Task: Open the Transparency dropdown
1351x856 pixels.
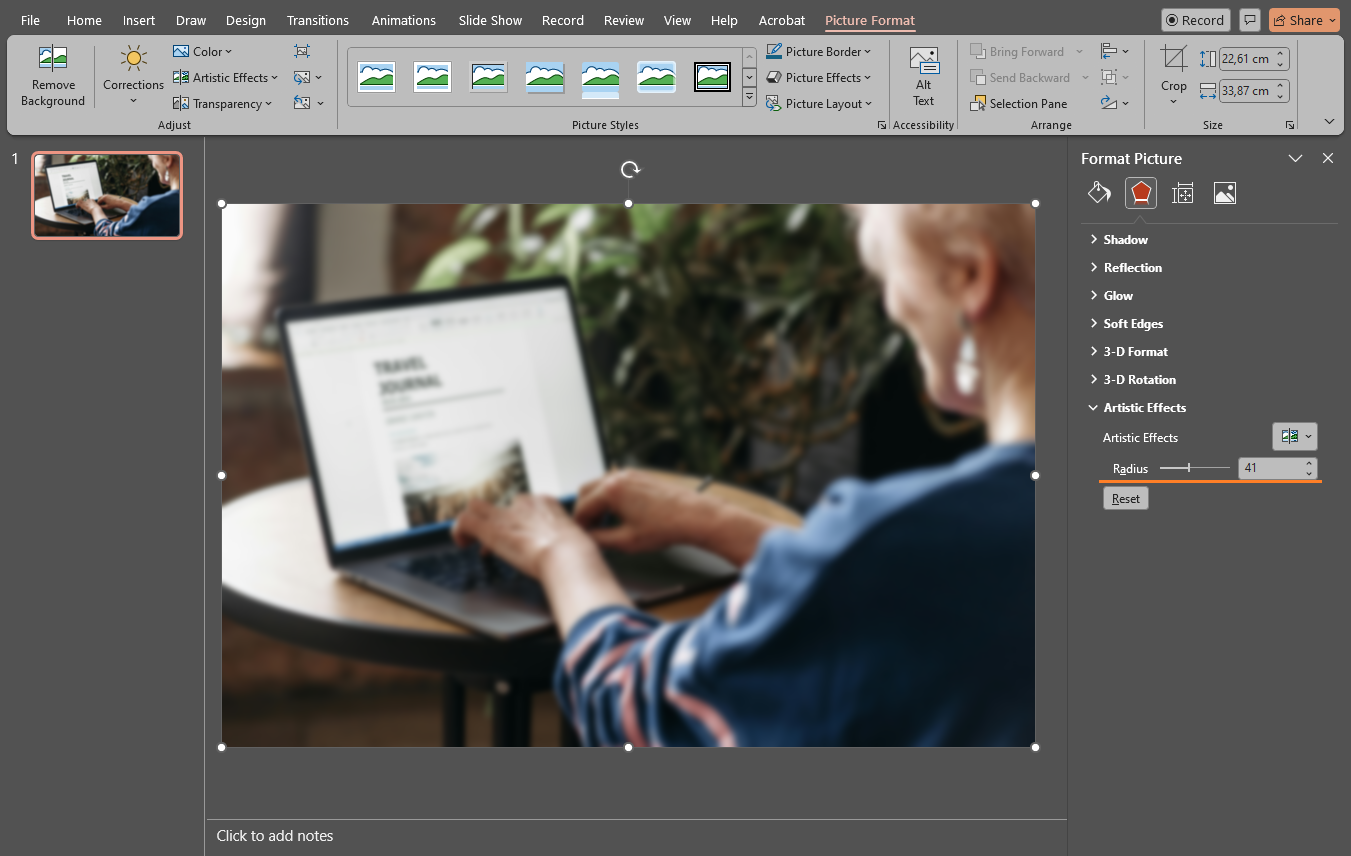Action: click(x=222, y=103)
